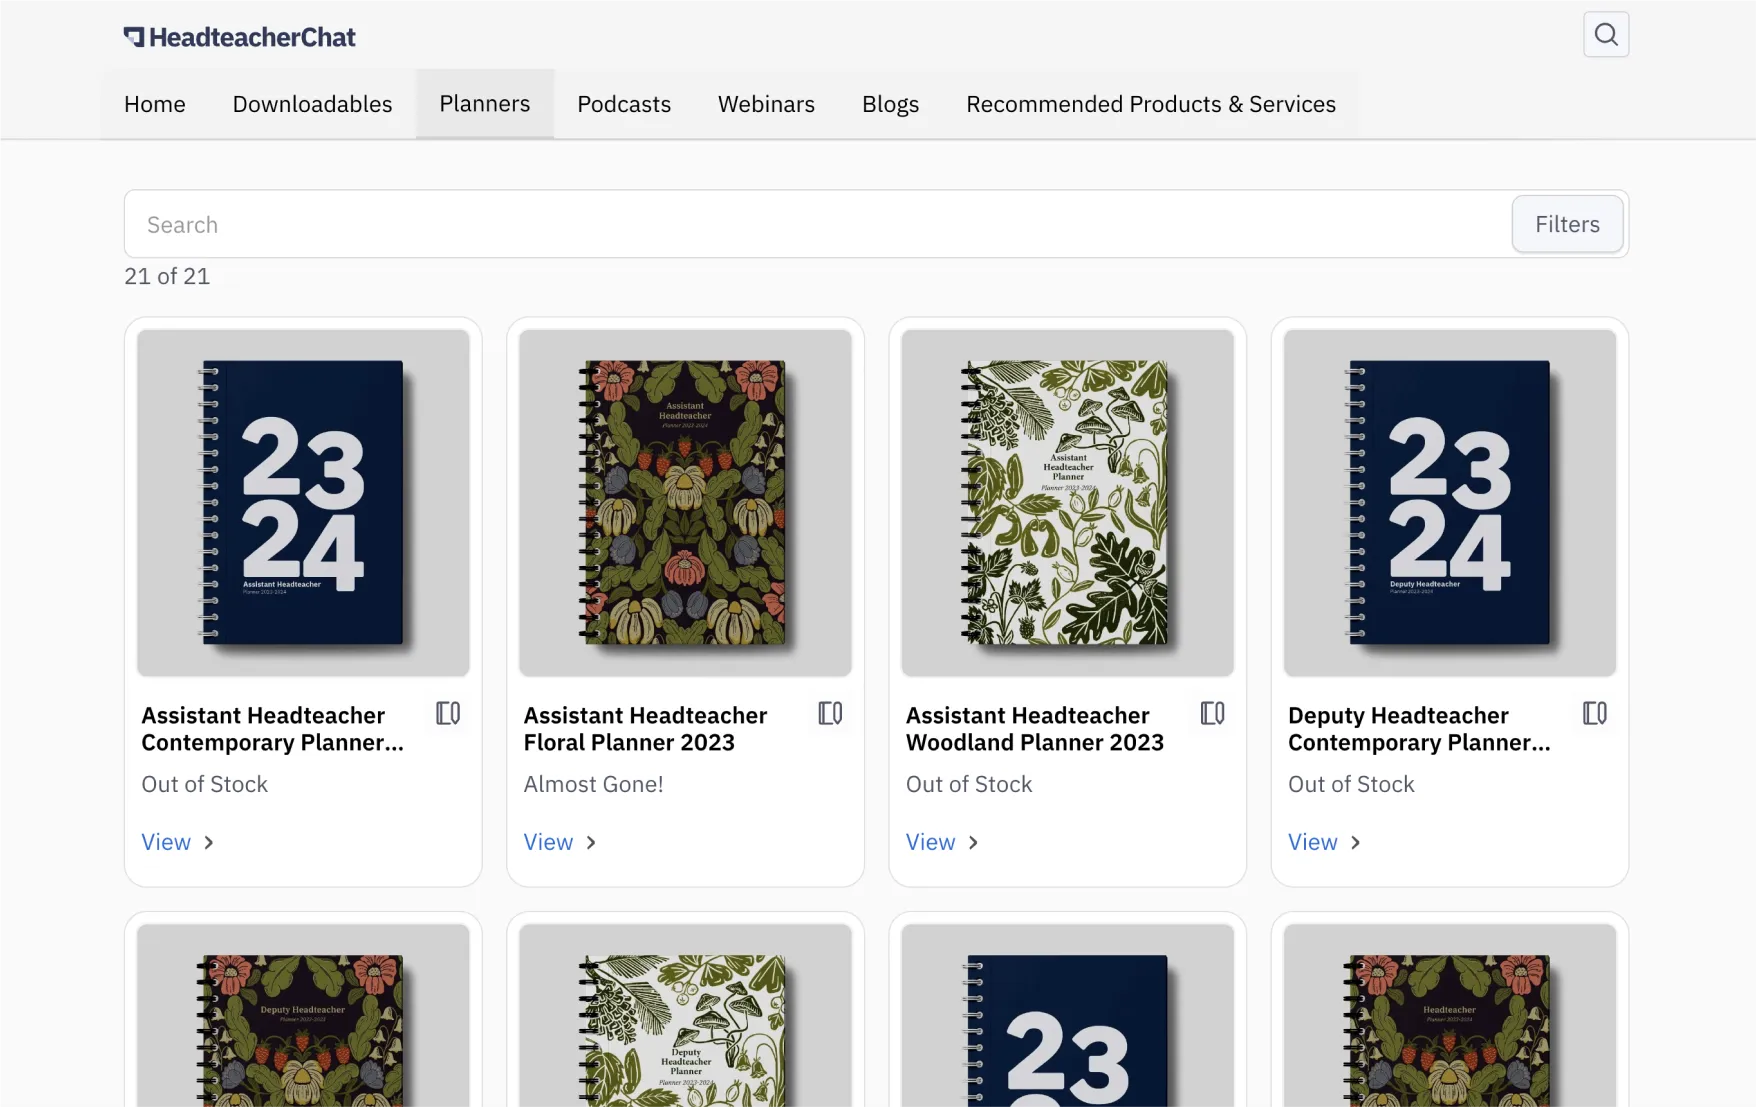Open preview icon on Woodland Planner 2023 card

pyautogui.click(x=1212, y=713)
